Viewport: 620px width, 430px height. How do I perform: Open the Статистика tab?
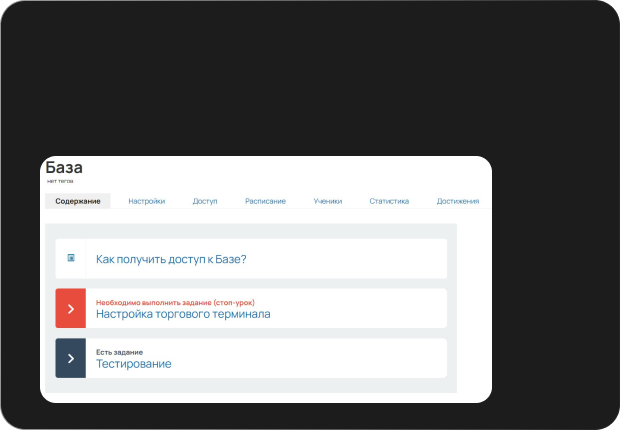tap(389, 201)
